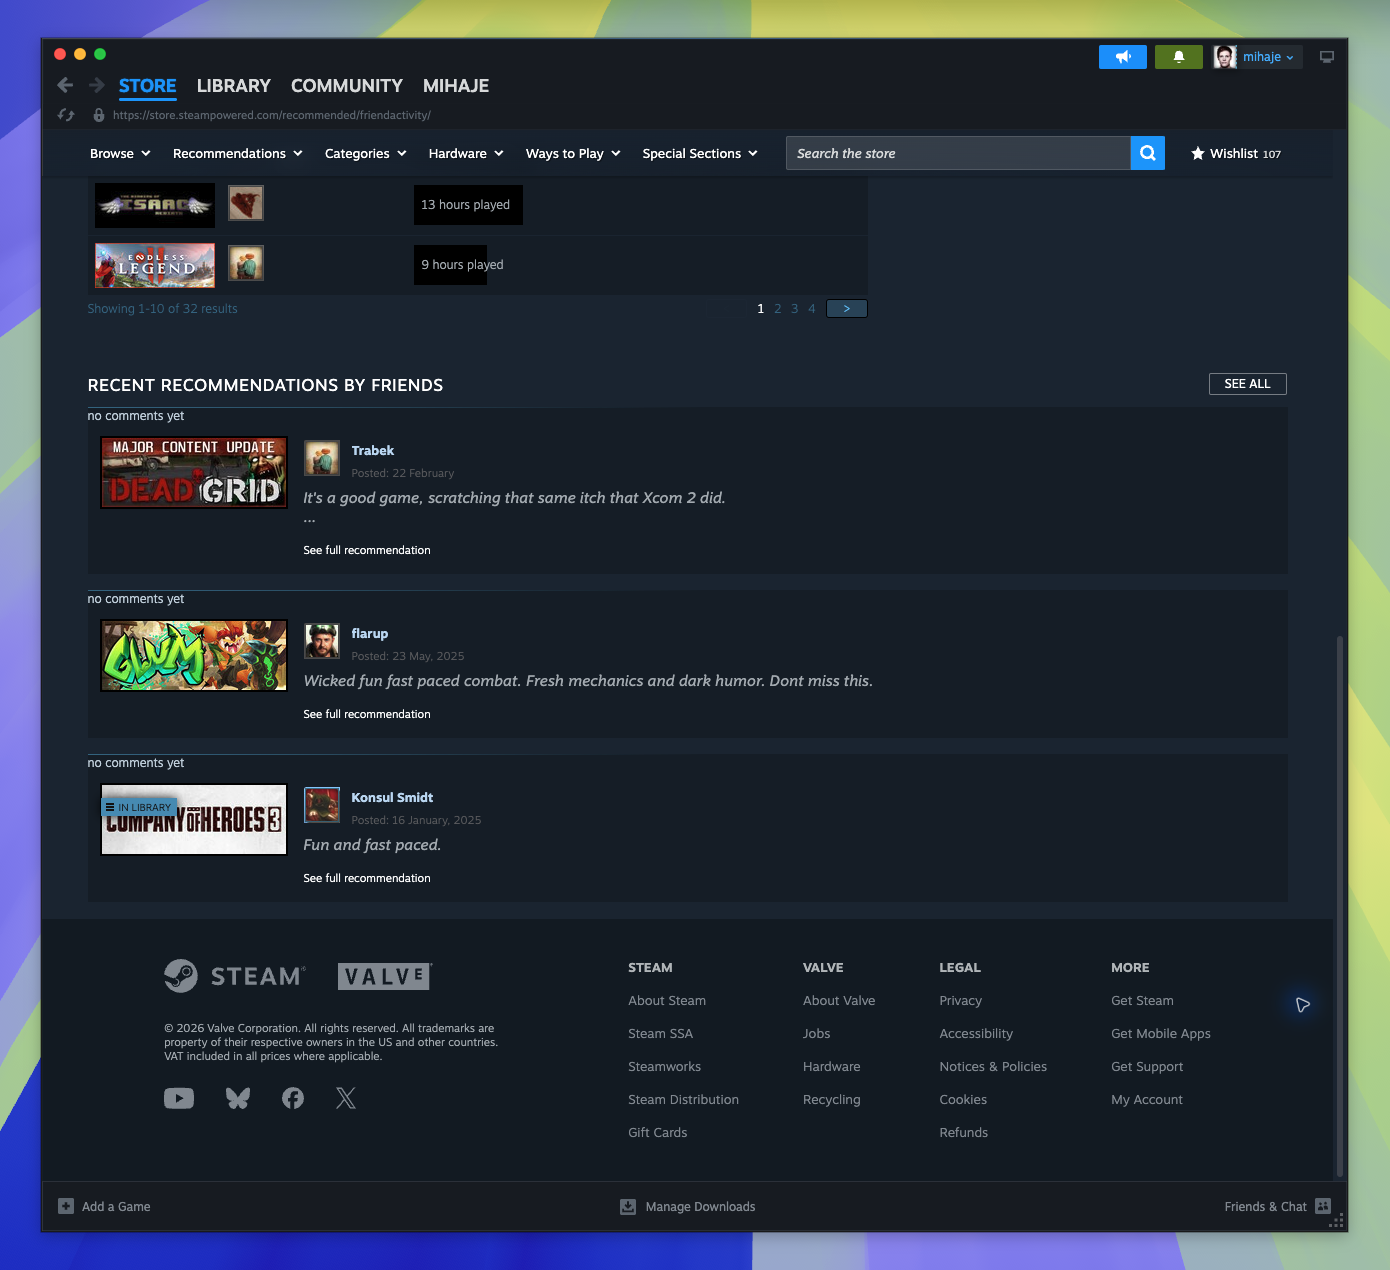This screenshot has height=1270, width=1390.
Task: Click Trabek's avatar in recommendations
Action: pos(322,458)
